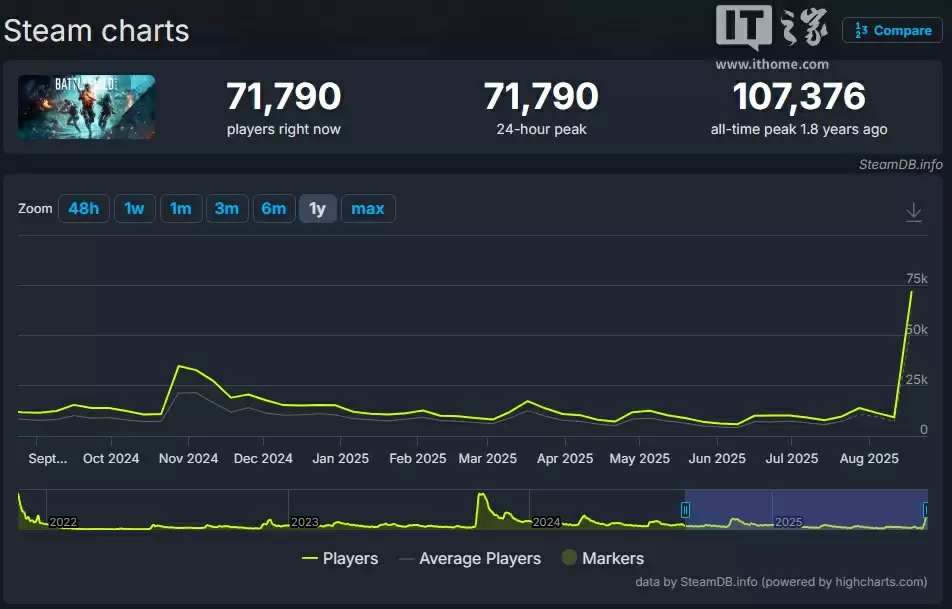
Task: Toggle the Players series in legend
Action: (x=340, y=559)
